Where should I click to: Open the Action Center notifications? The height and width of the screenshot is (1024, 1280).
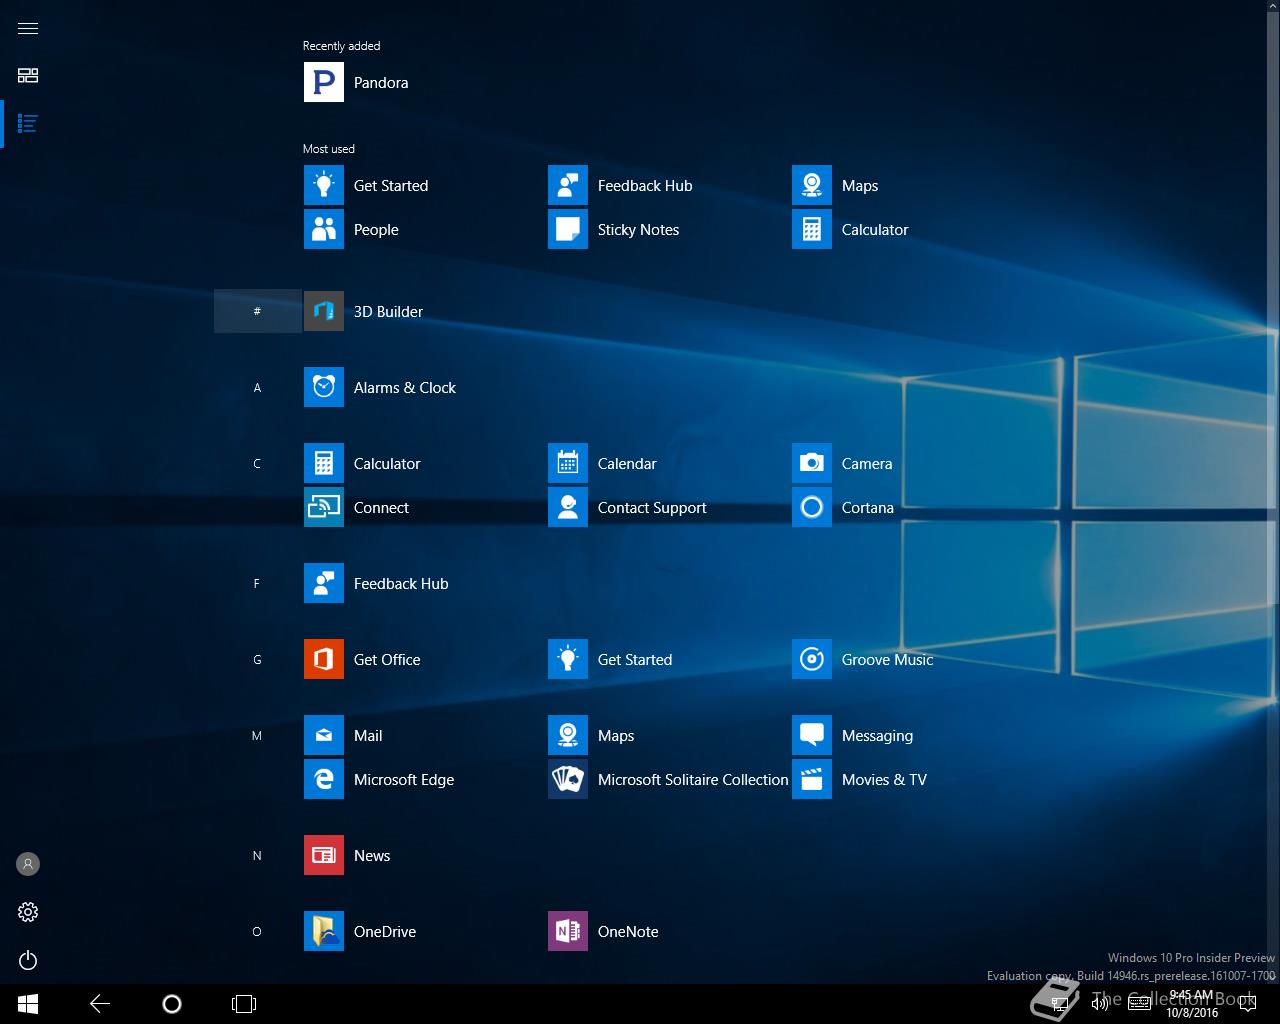pyautogui.click(x=1249, y=1004)
